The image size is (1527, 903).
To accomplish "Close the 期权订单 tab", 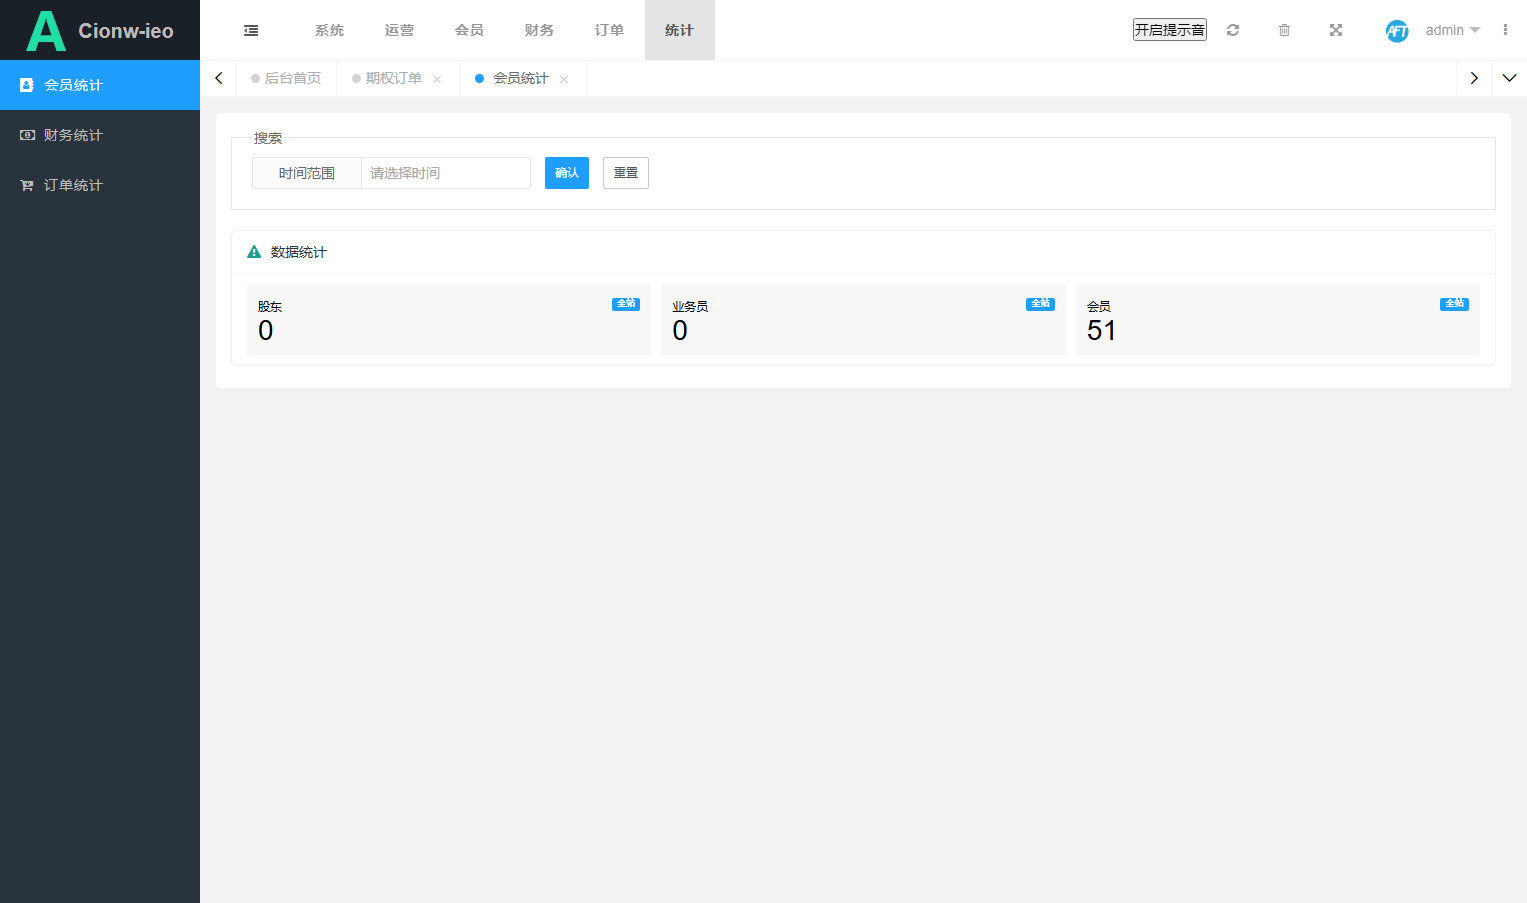I will [437, 79].
